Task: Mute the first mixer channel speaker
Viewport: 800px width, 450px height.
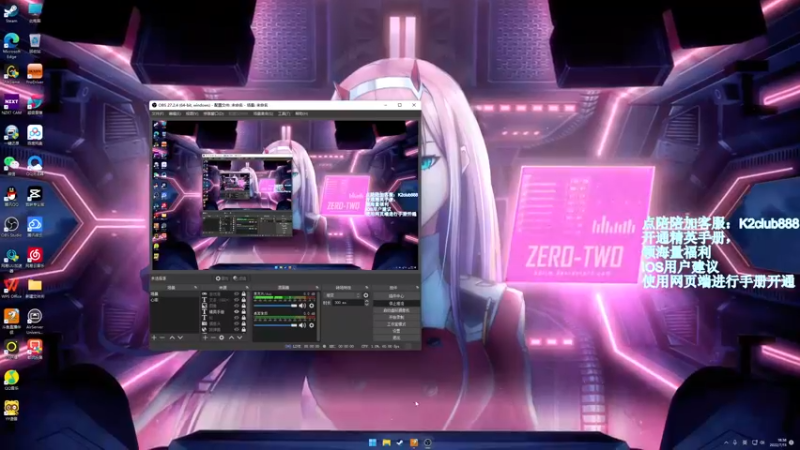Action: tap(302, 306)
